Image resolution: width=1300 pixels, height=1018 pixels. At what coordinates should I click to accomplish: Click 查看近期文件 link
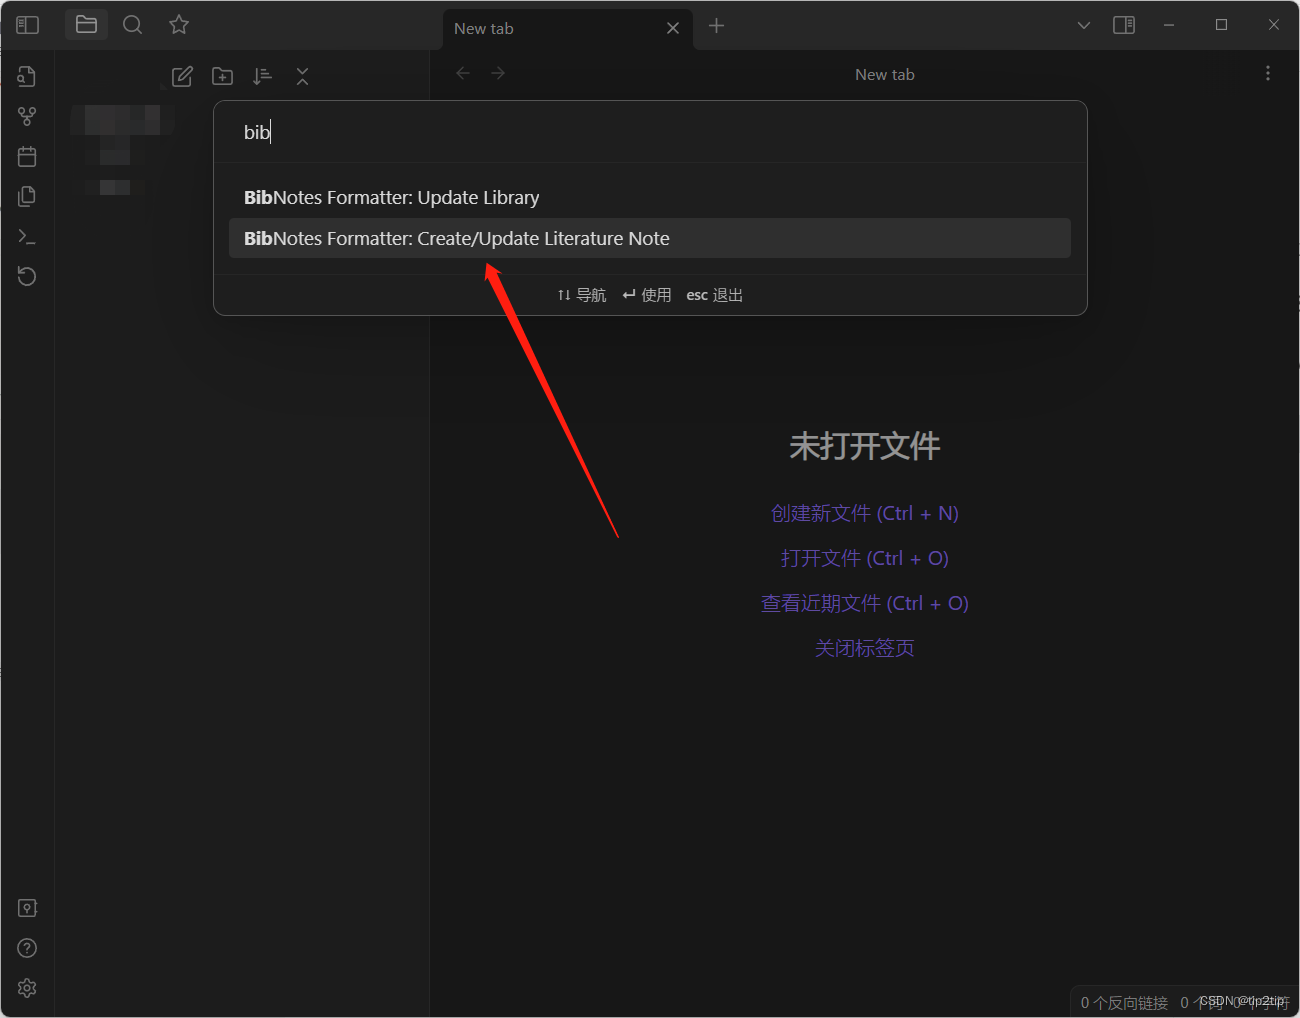[x=865, y=603]
